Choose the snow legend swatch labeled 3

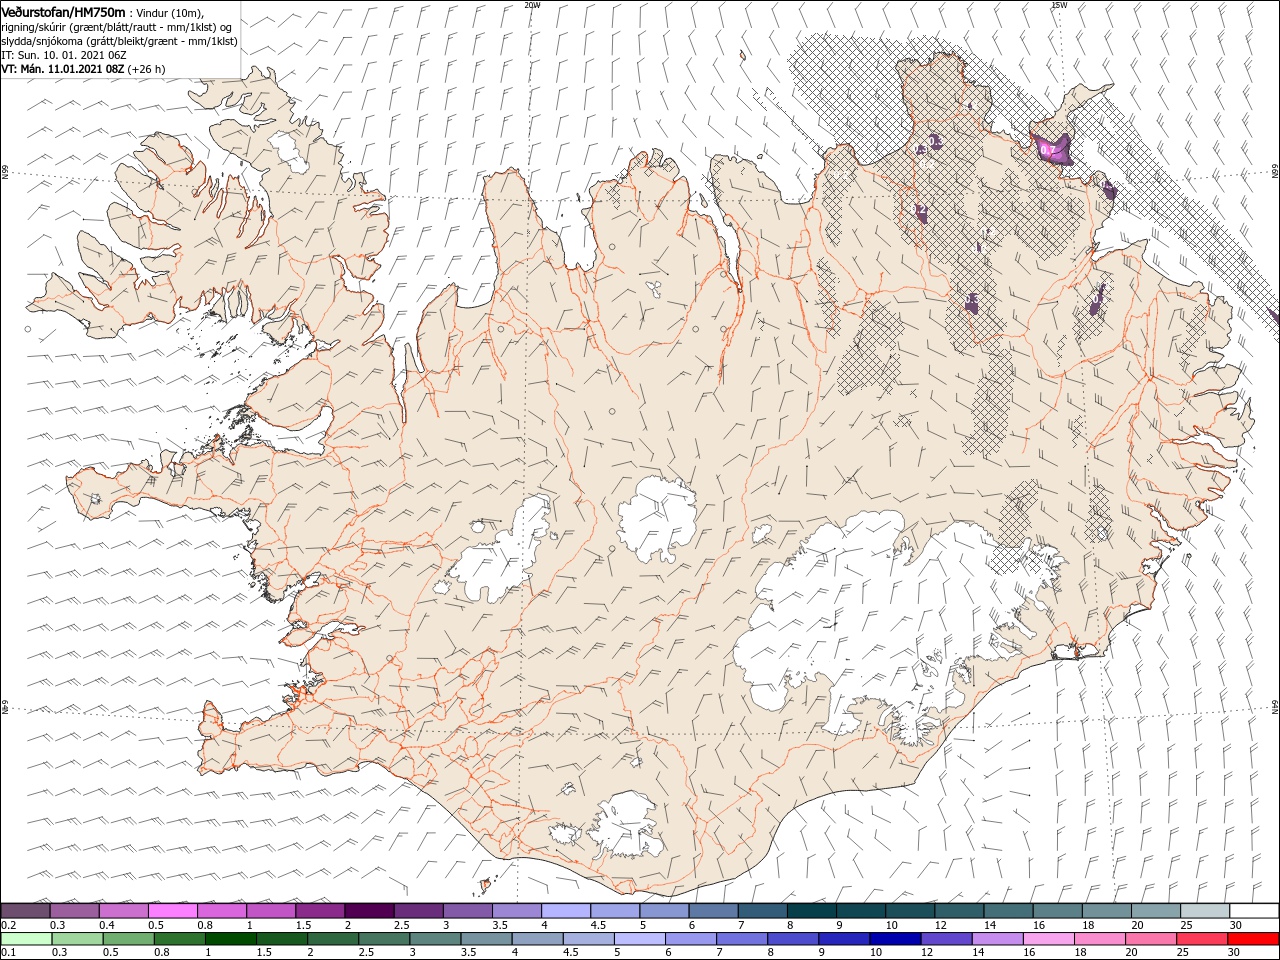click(x=467, y=911)
